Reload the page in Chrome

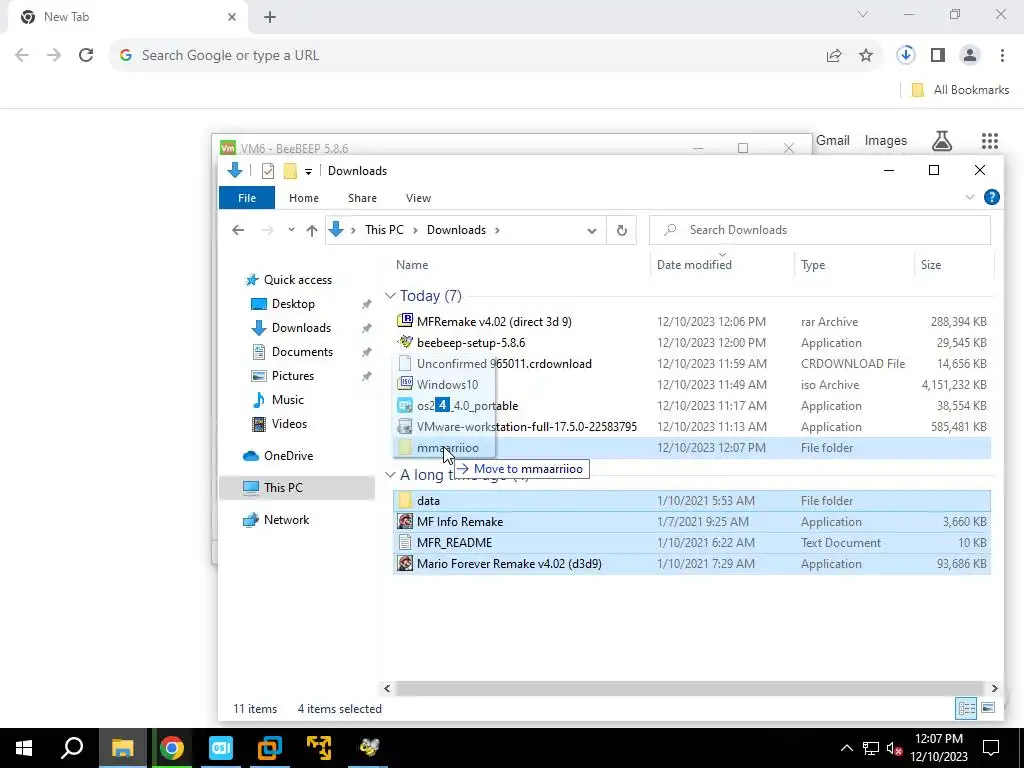86,56
